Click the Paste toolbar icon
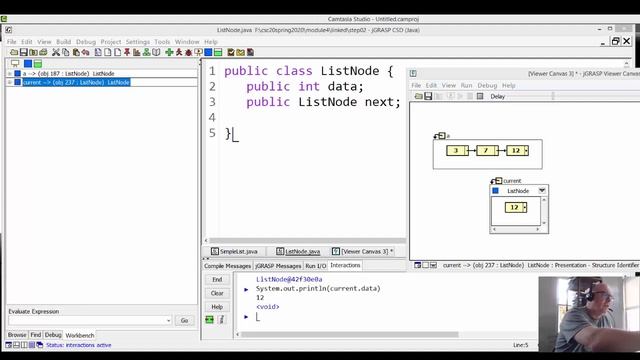Screen dimensions: 640x360 point(76,52)
